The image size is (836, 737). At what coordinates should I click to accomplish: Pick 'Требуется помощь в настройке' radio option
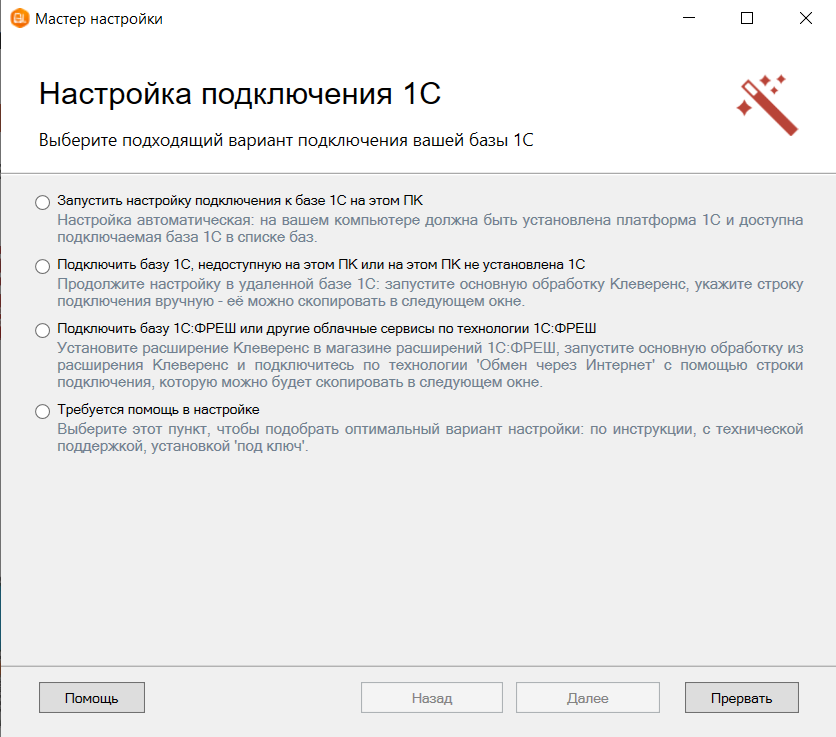pos(42,411)
